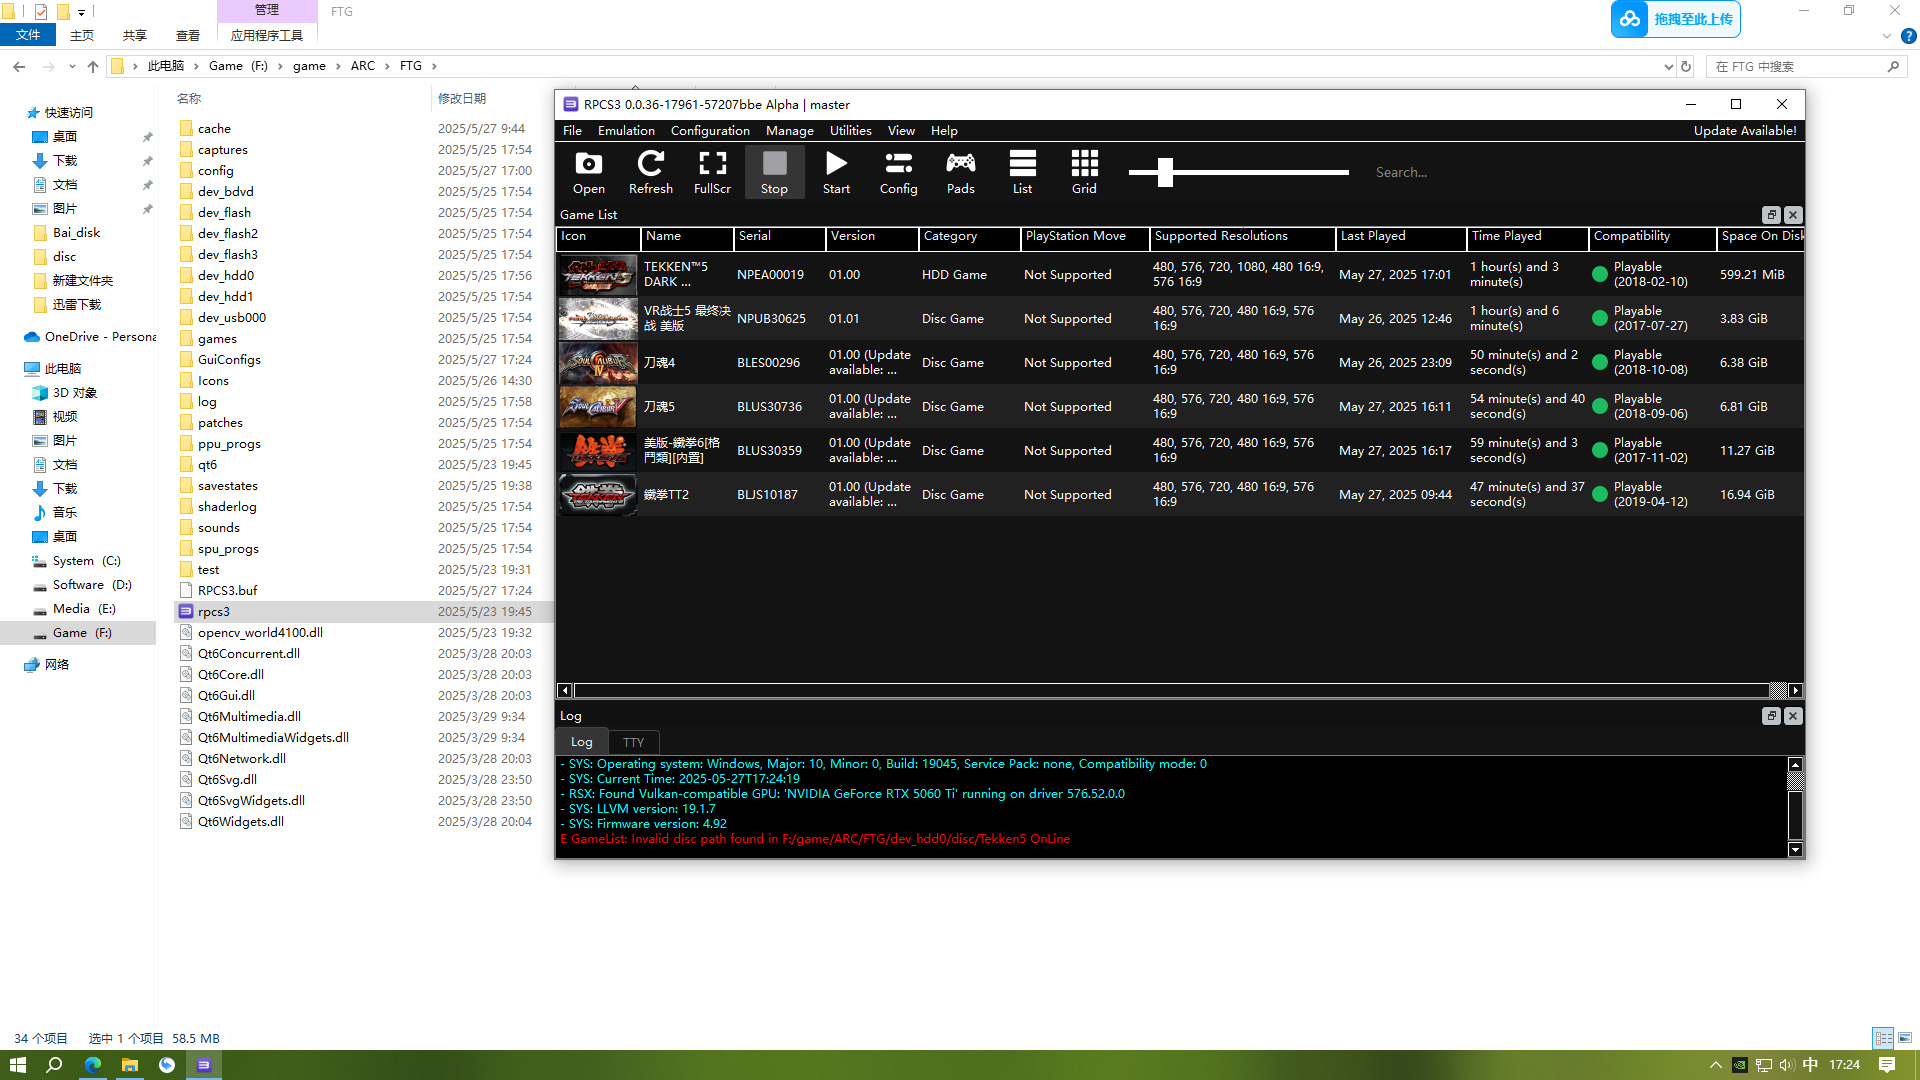
Task: Click the Open toolbar icon in RPCS3
Action: [x=588, y=172]
